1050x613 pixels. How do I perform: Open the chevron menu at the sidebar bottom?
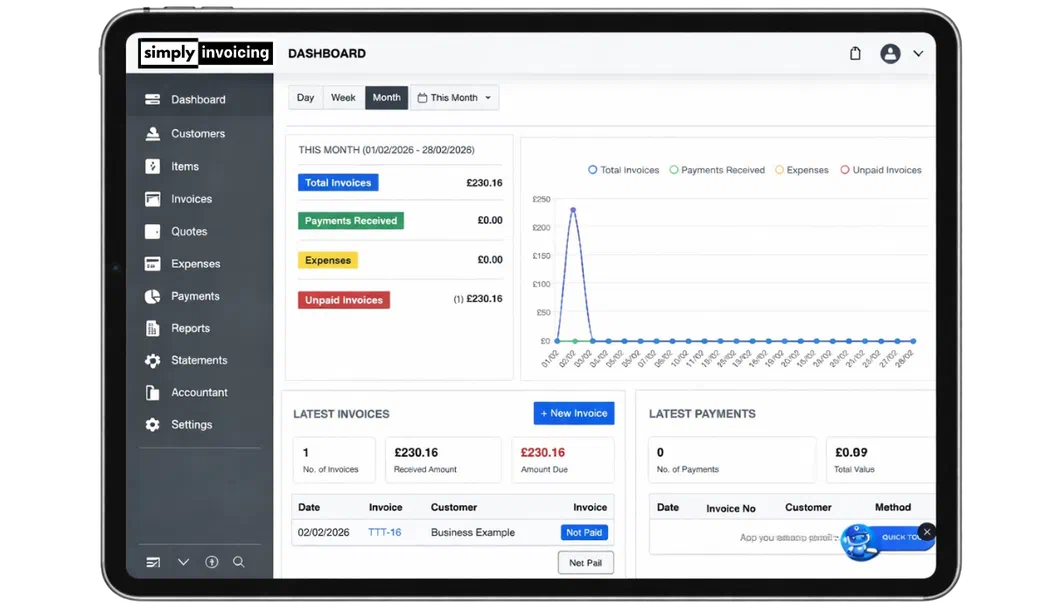tap(183, 562)
